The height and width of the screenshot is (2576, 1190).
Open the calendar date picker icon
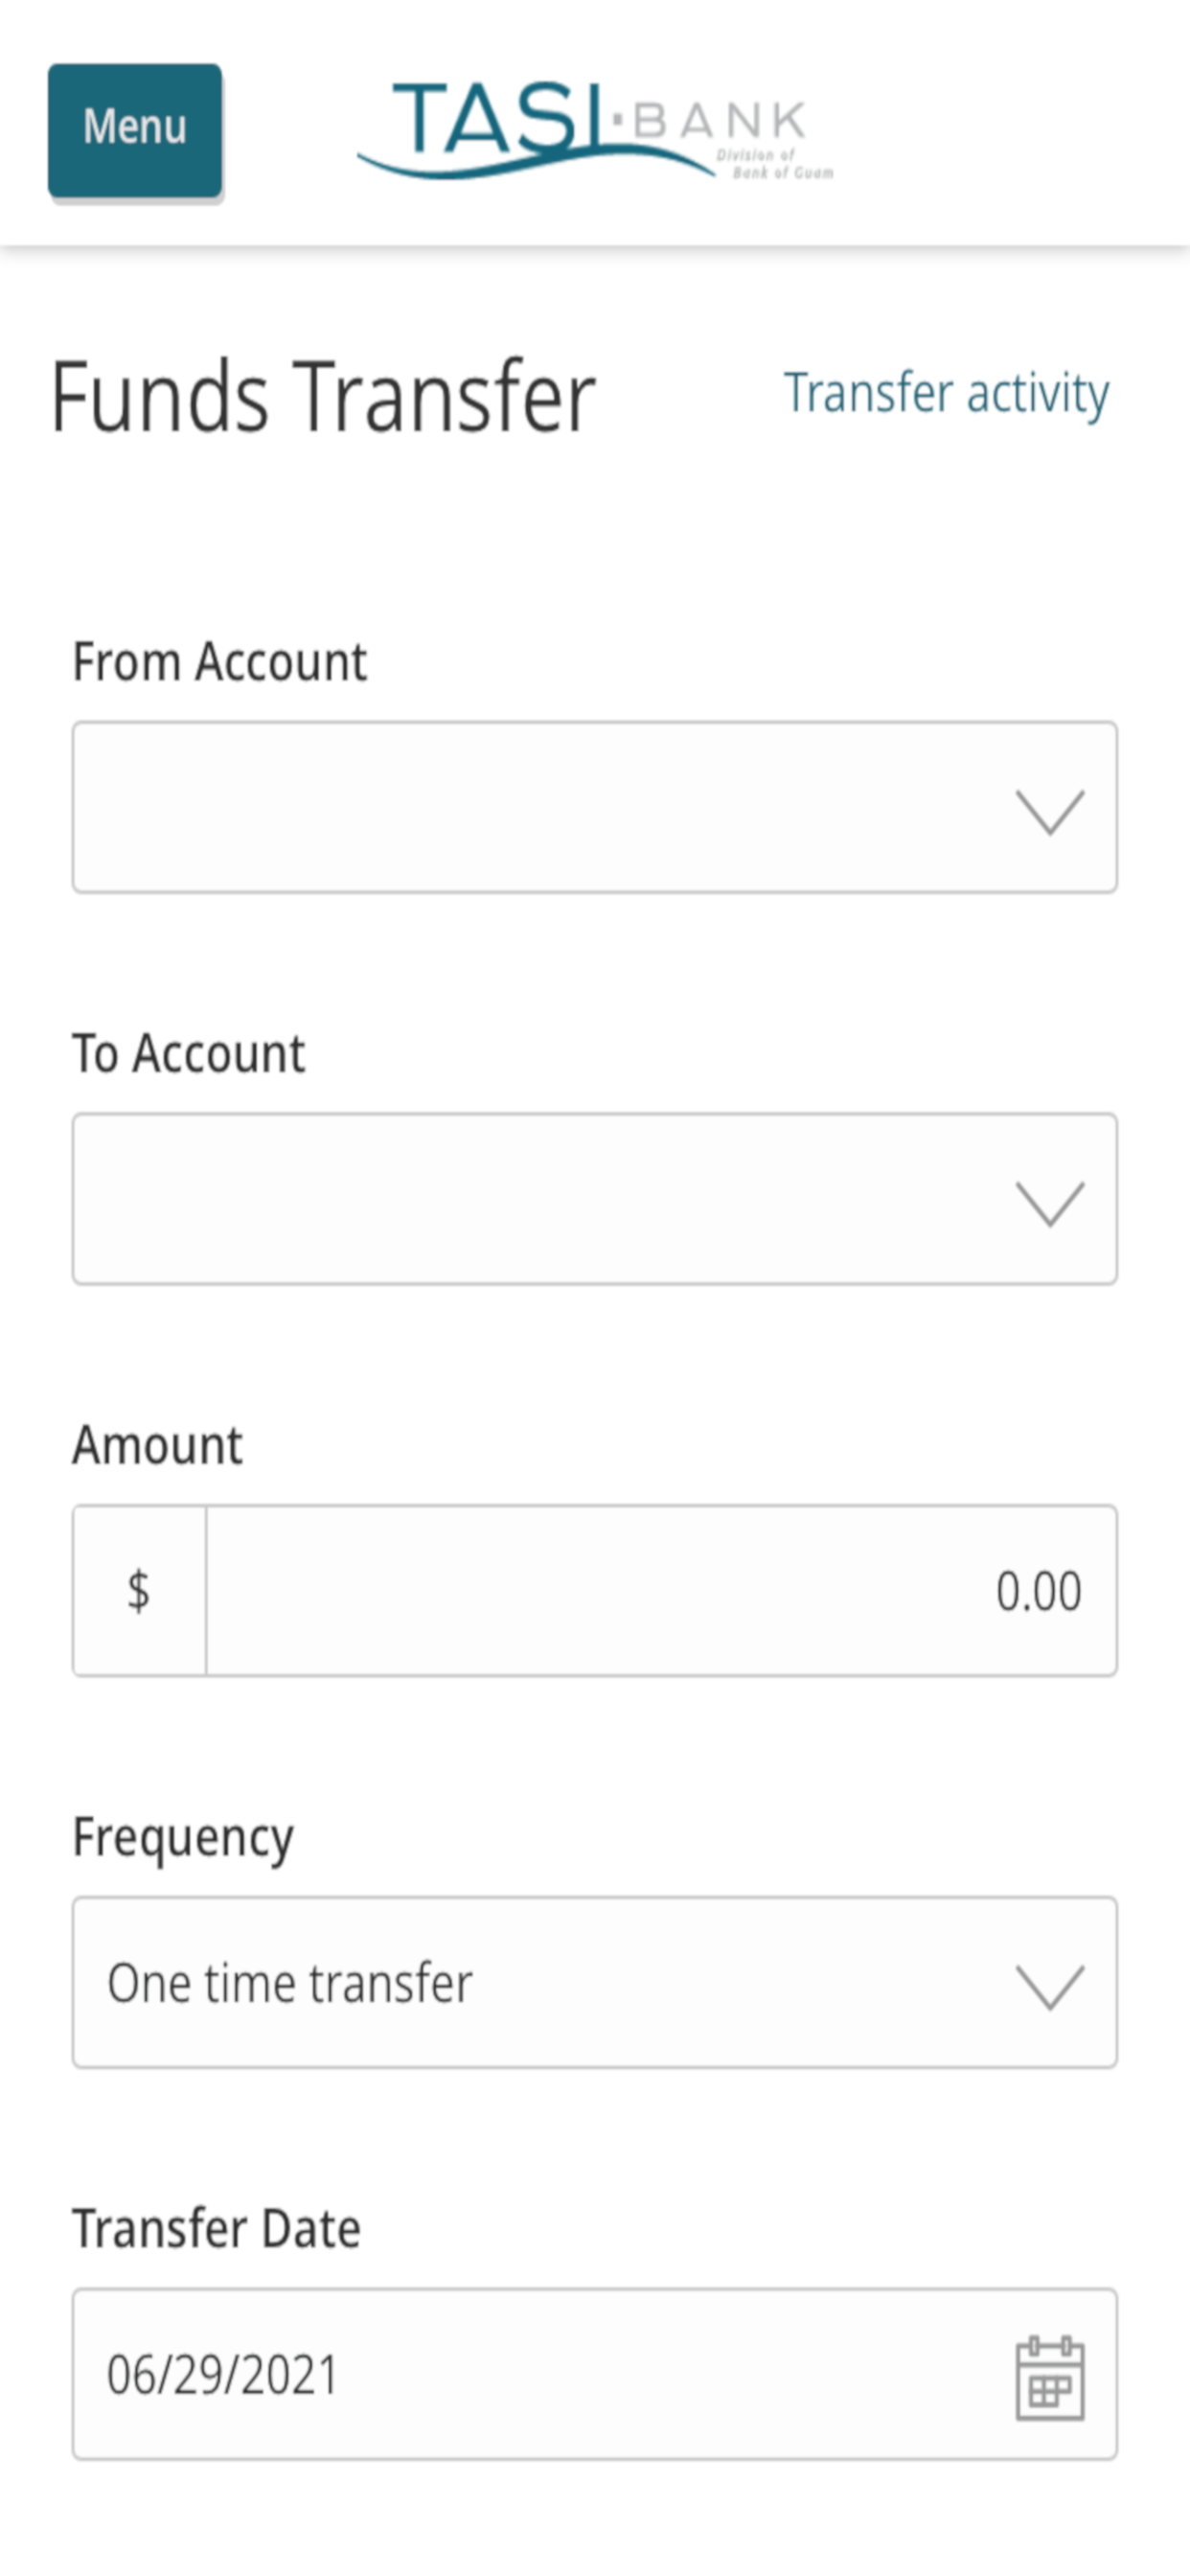point(1050,2378)
